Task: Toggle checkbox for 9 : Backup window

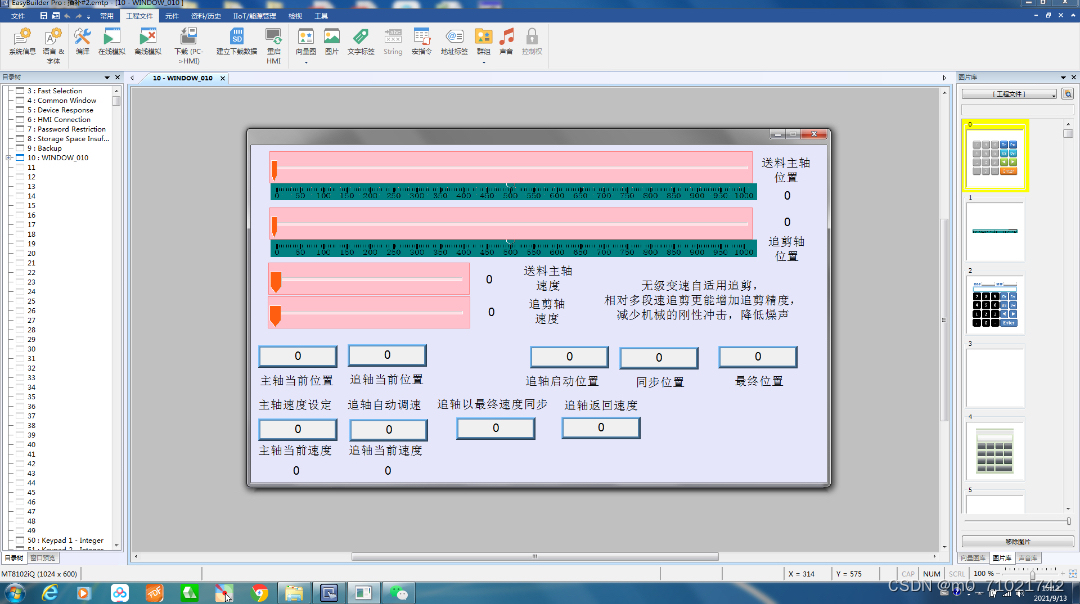Action: tap(20, 148)
